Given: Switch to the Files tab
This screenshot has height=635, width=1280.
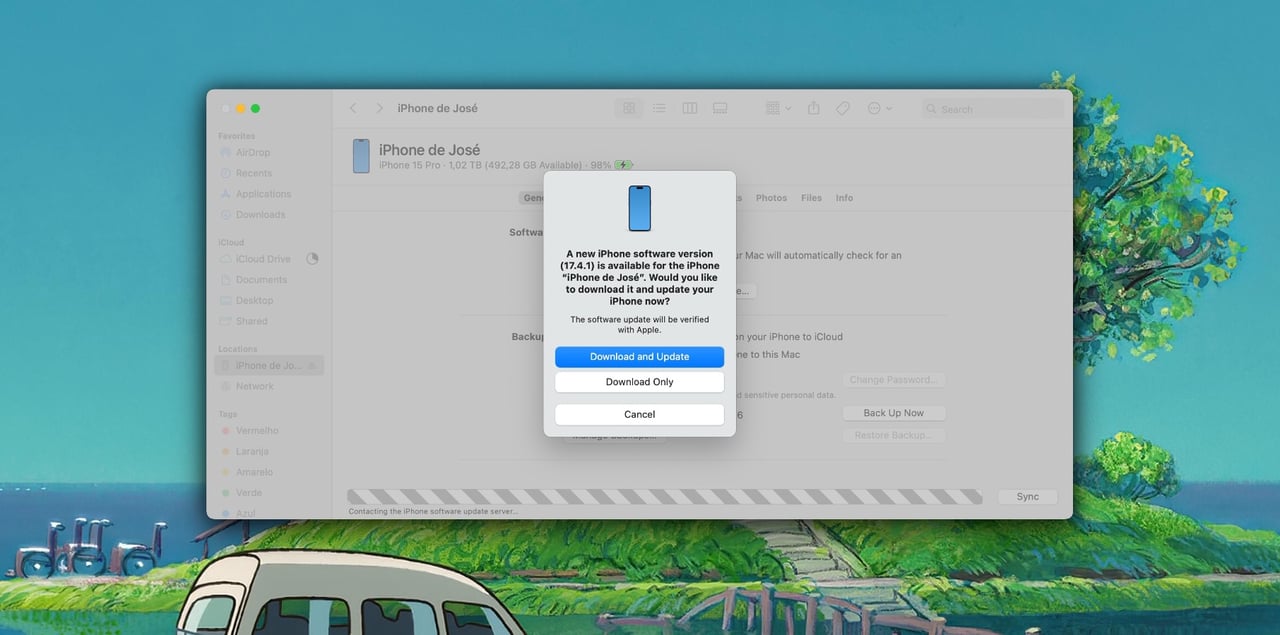Looking at the screenshot, I should tap(811, 198).
